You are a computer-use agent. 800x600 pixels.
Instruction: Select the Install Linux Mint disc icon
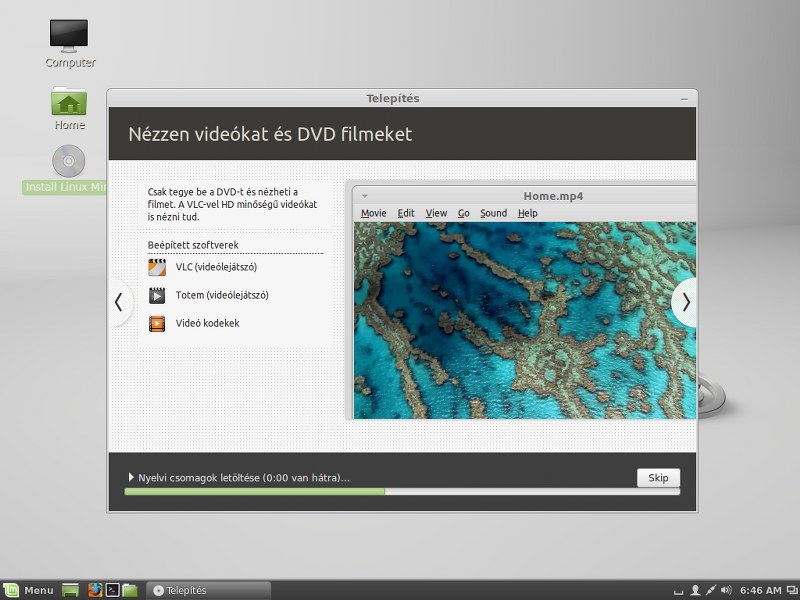(69, 161)
